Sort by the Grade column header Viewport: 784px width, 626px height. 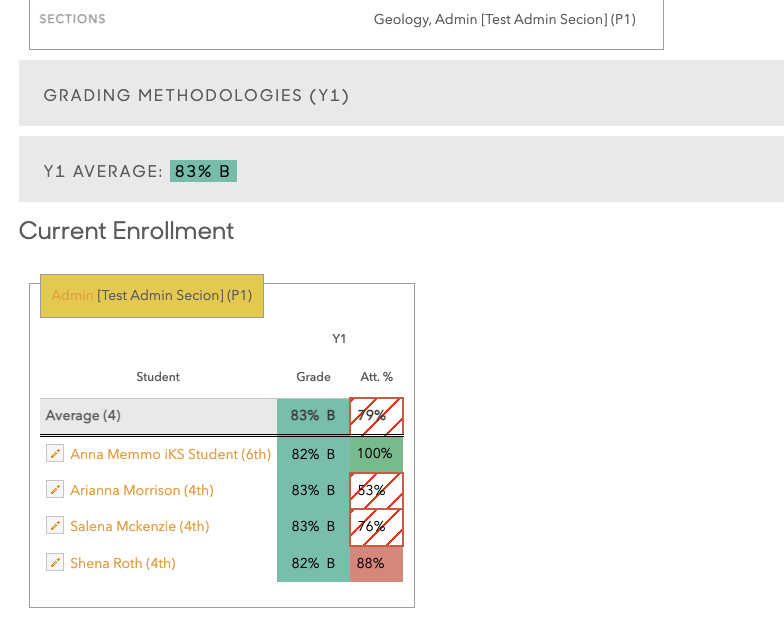tap(313, 377)
